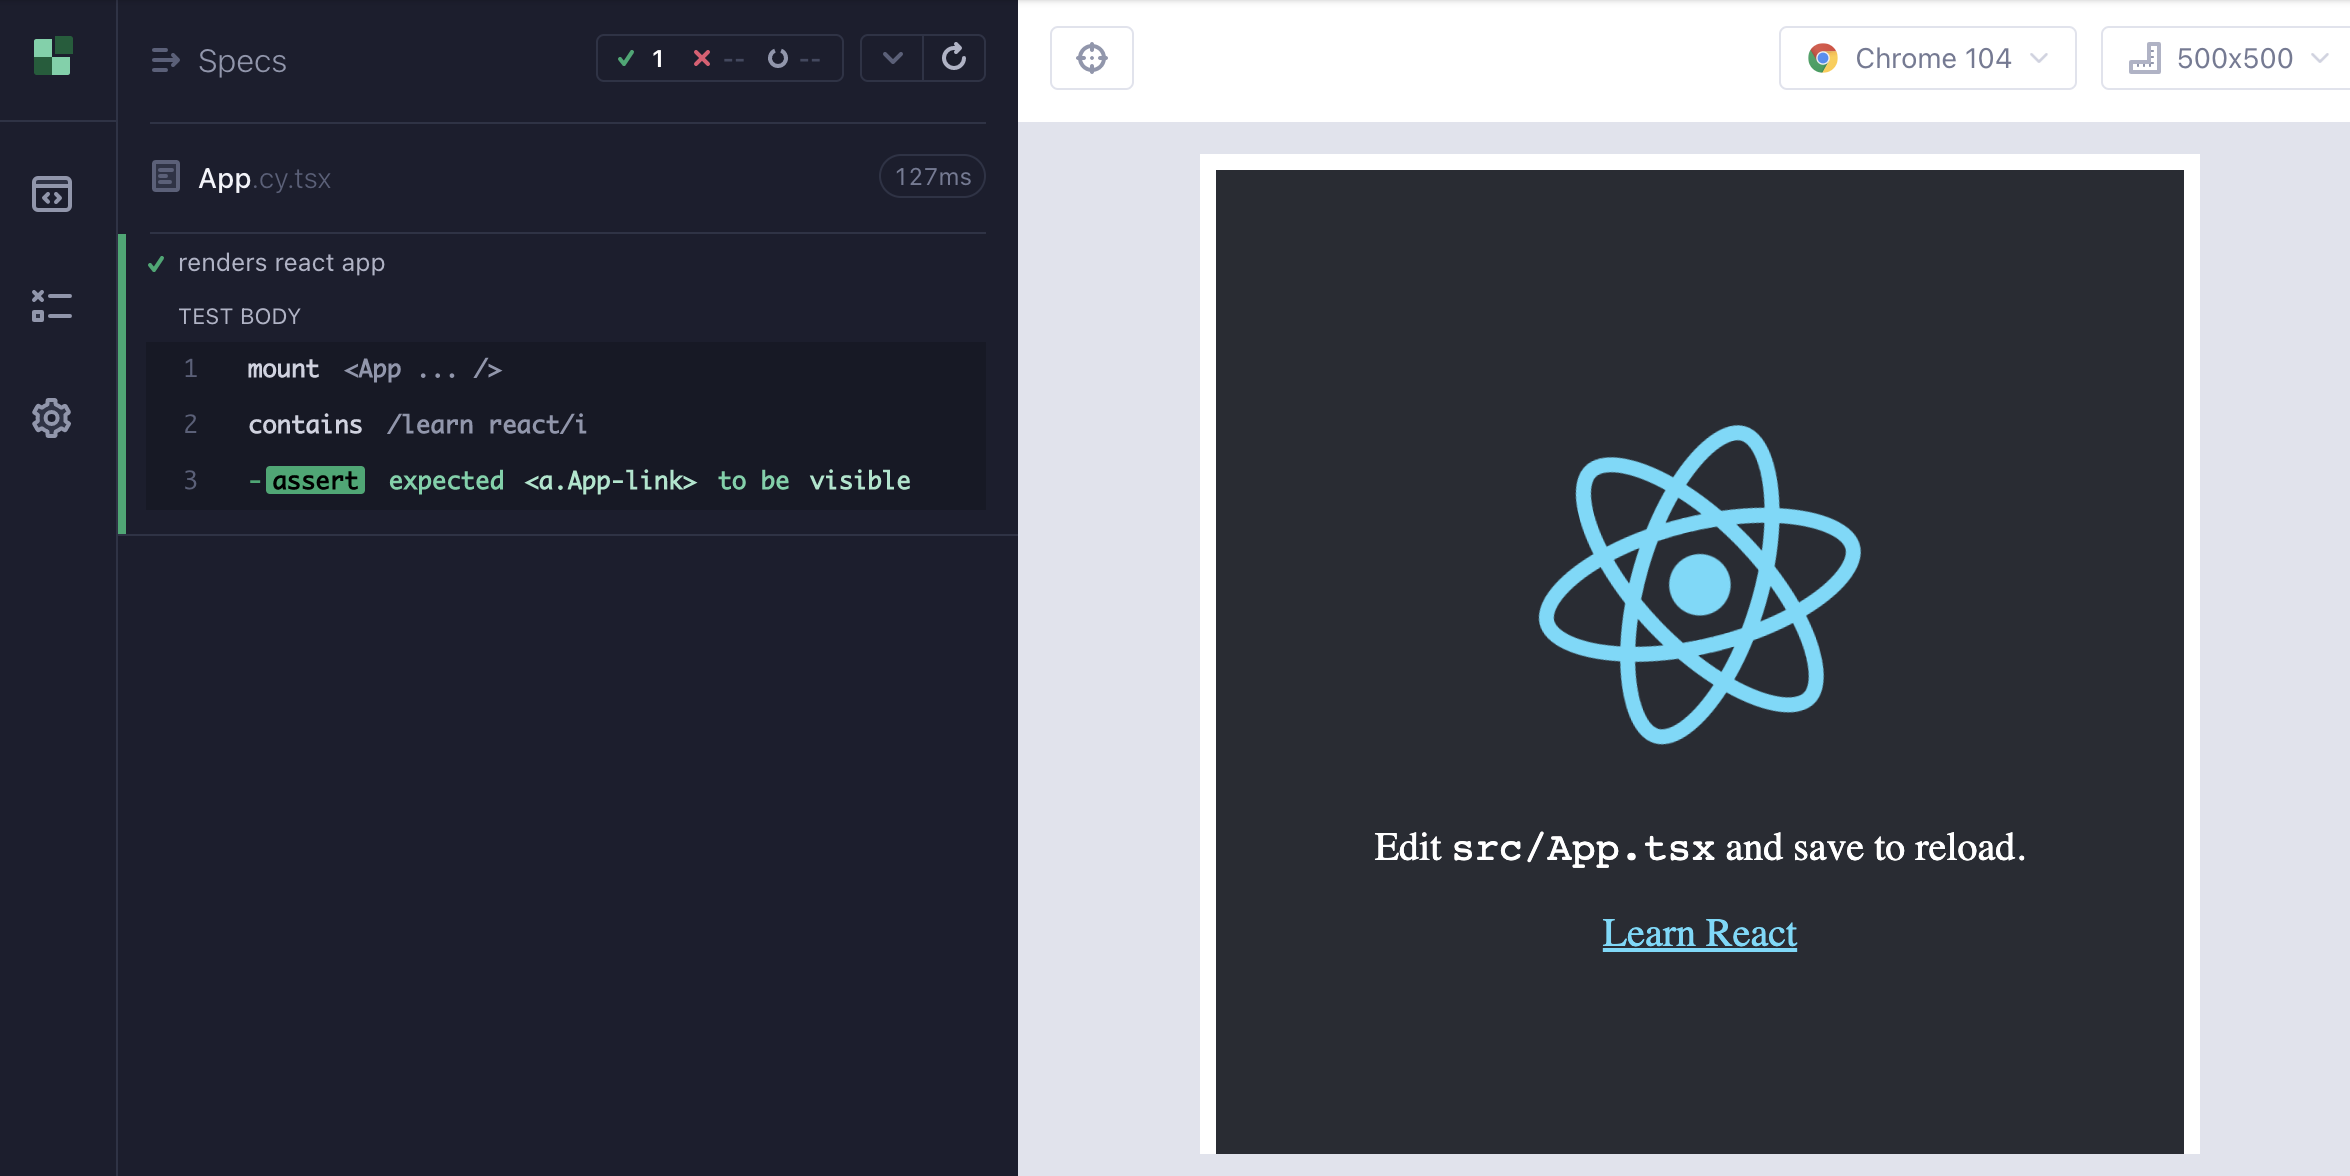
Task: Open the selector playground crosshair button
Action: (x=1092, y=58)
